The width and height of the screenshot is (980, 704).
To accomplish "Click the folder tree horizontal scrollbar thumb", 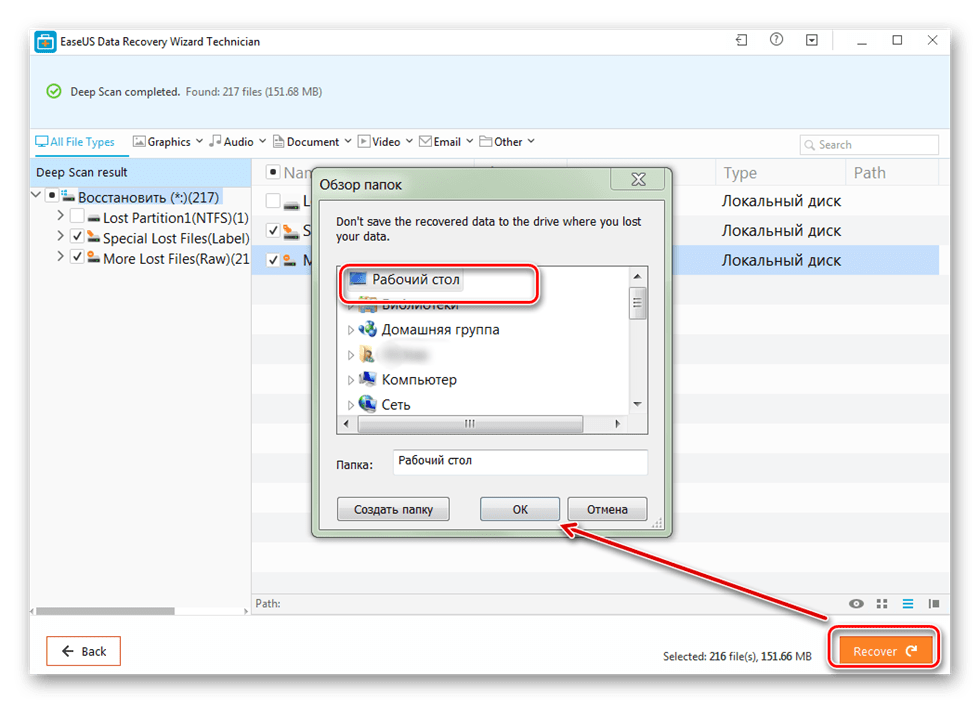I will 470,424.
